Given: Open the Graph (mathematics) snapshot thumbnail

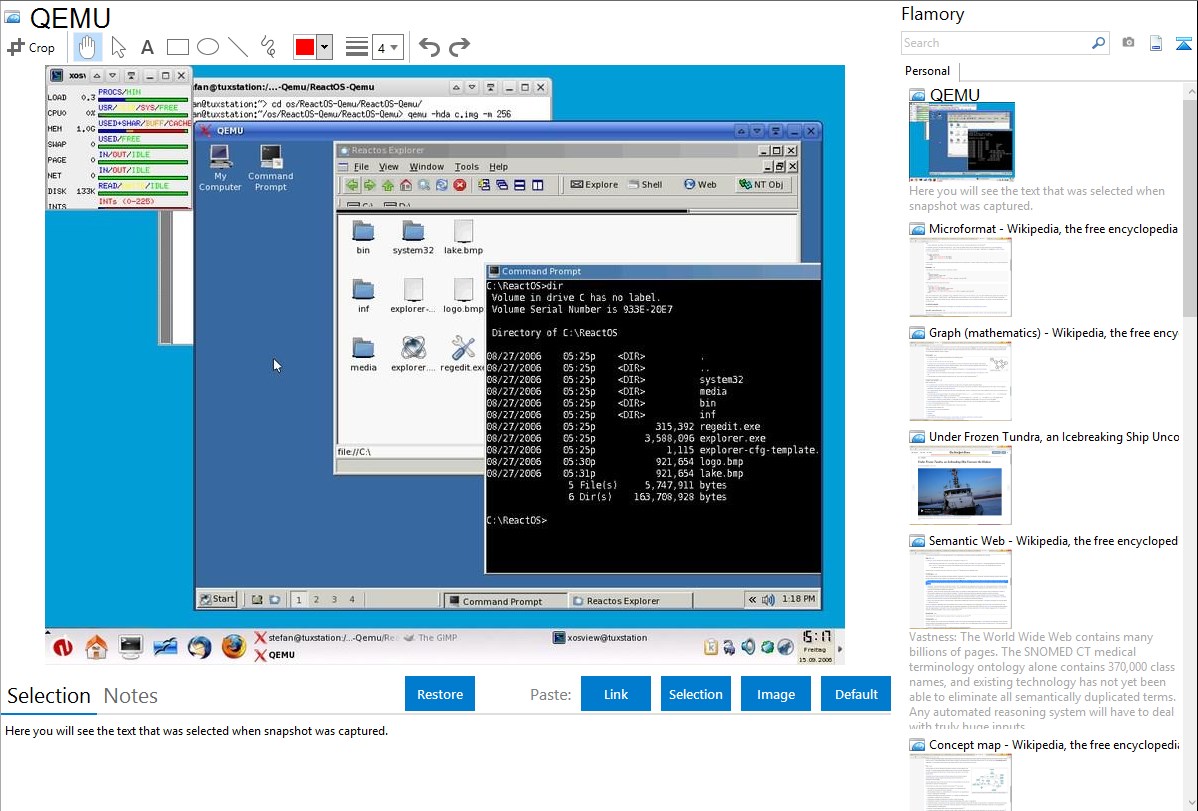Looking at the screenshot, I should 960,381.
